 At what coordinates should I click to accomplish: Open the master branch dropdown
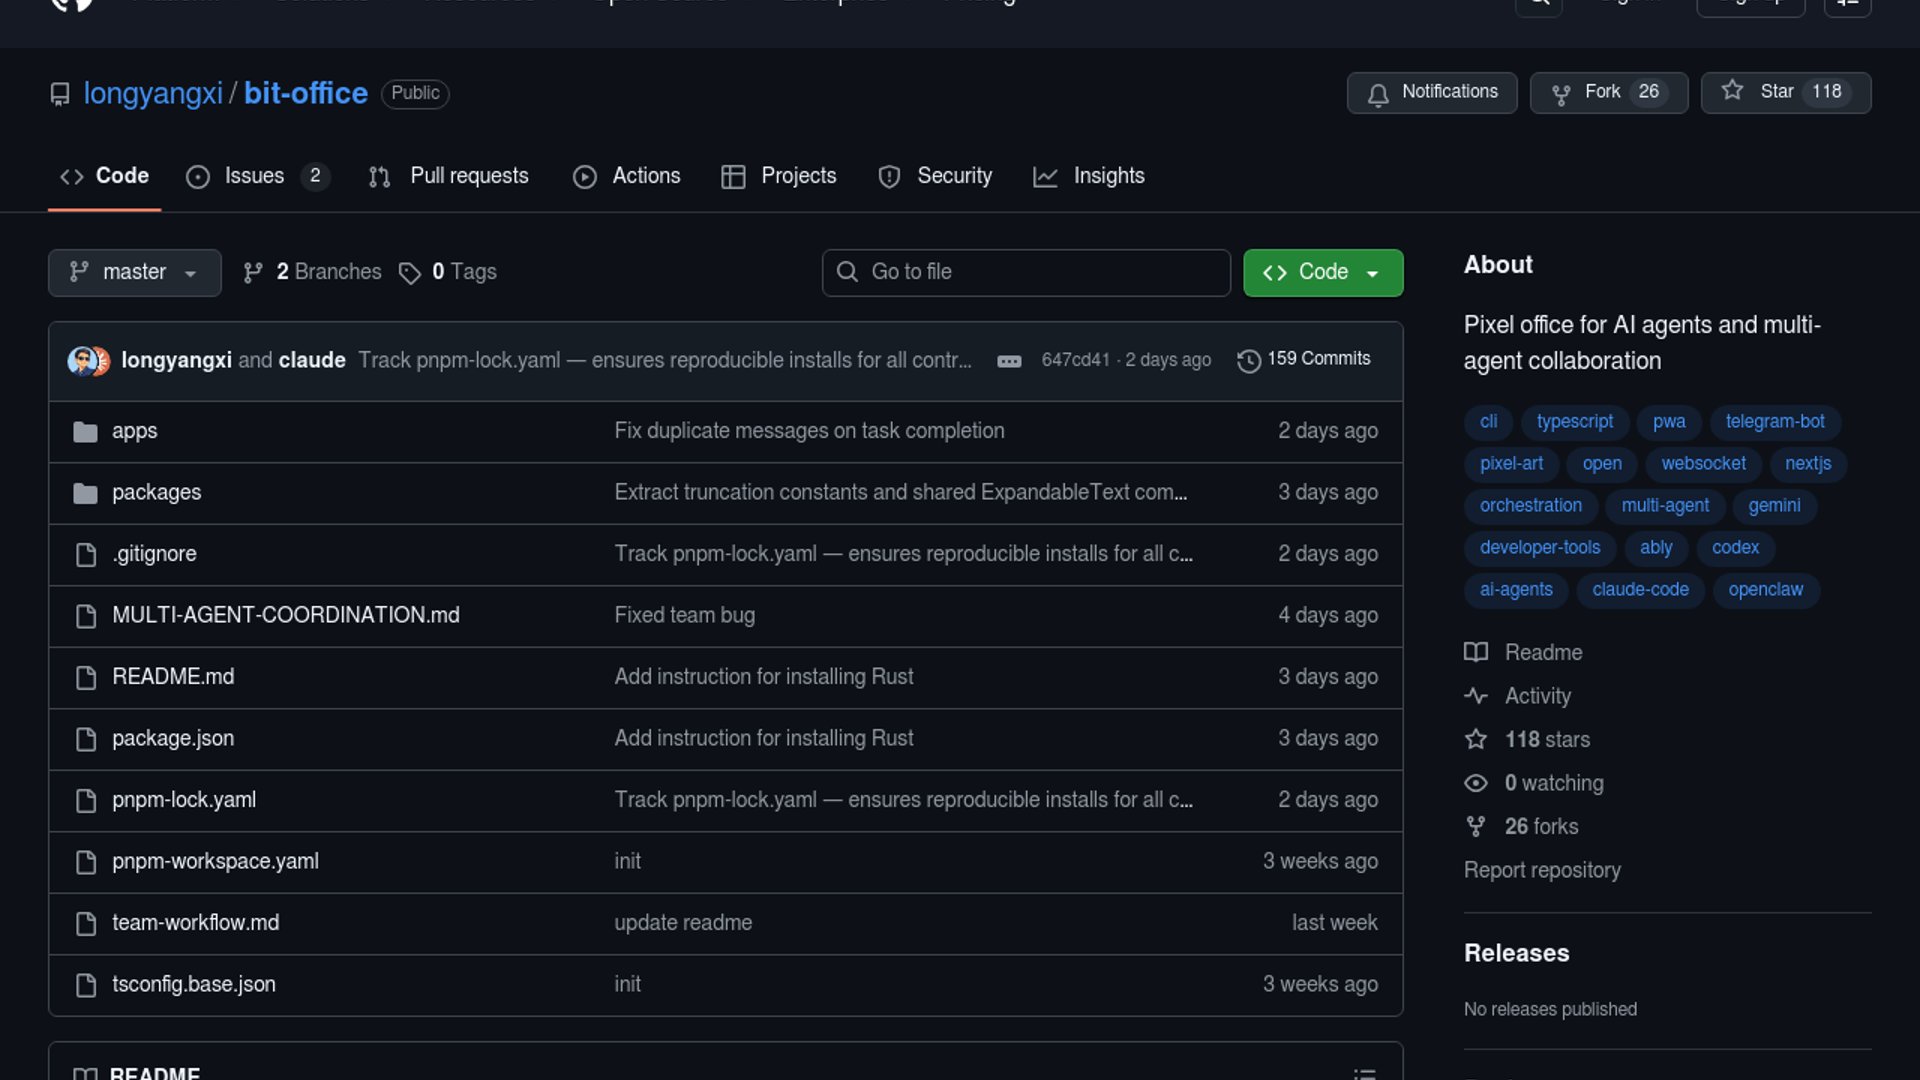[134, 272]
